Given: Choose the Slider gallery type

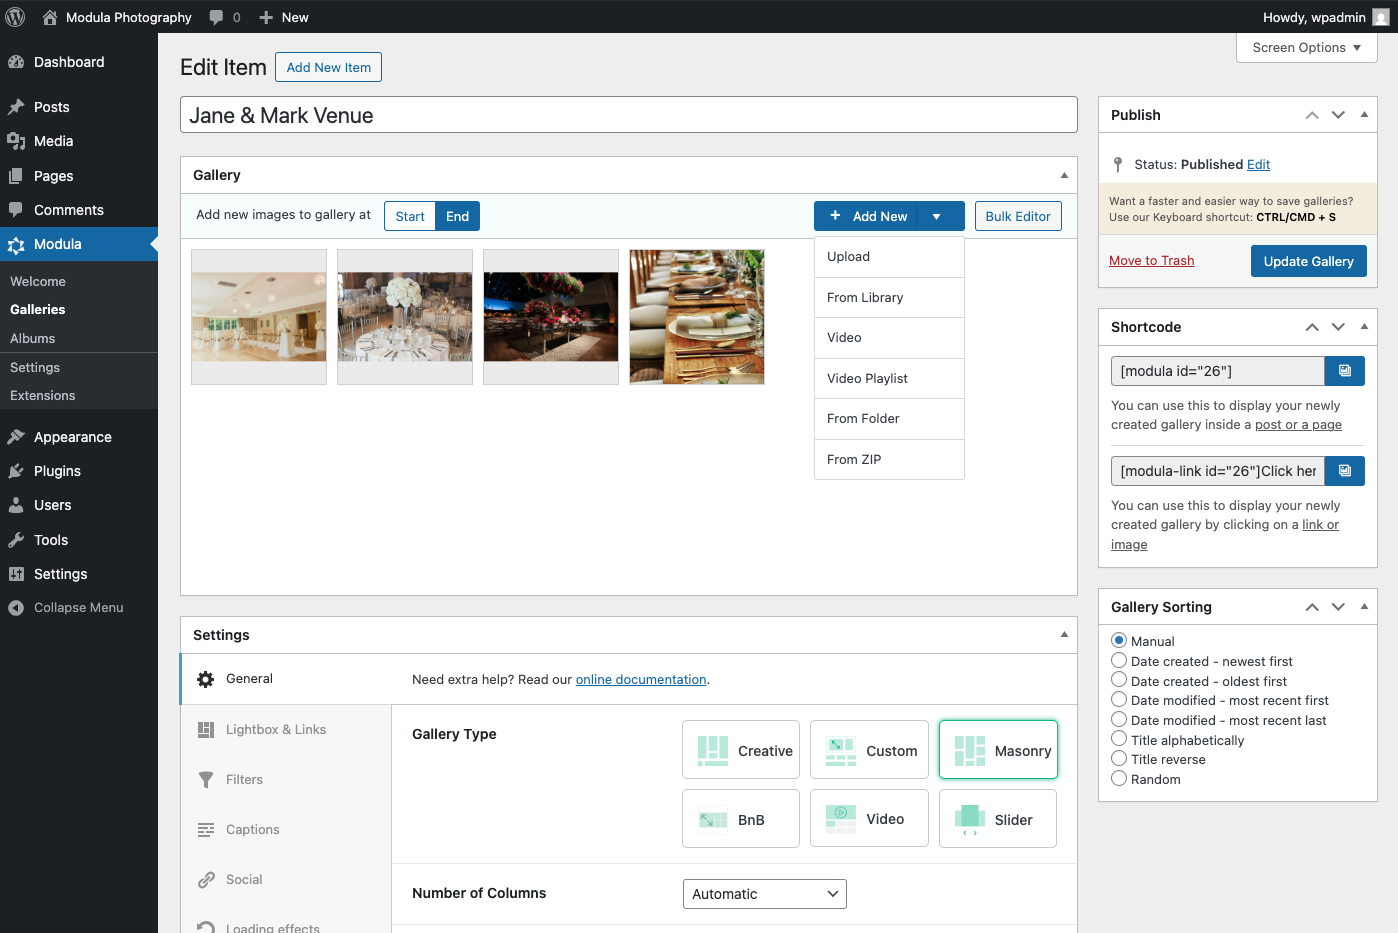Looking at the screenshot, I should pyautogui.click(x=997, y=819).
